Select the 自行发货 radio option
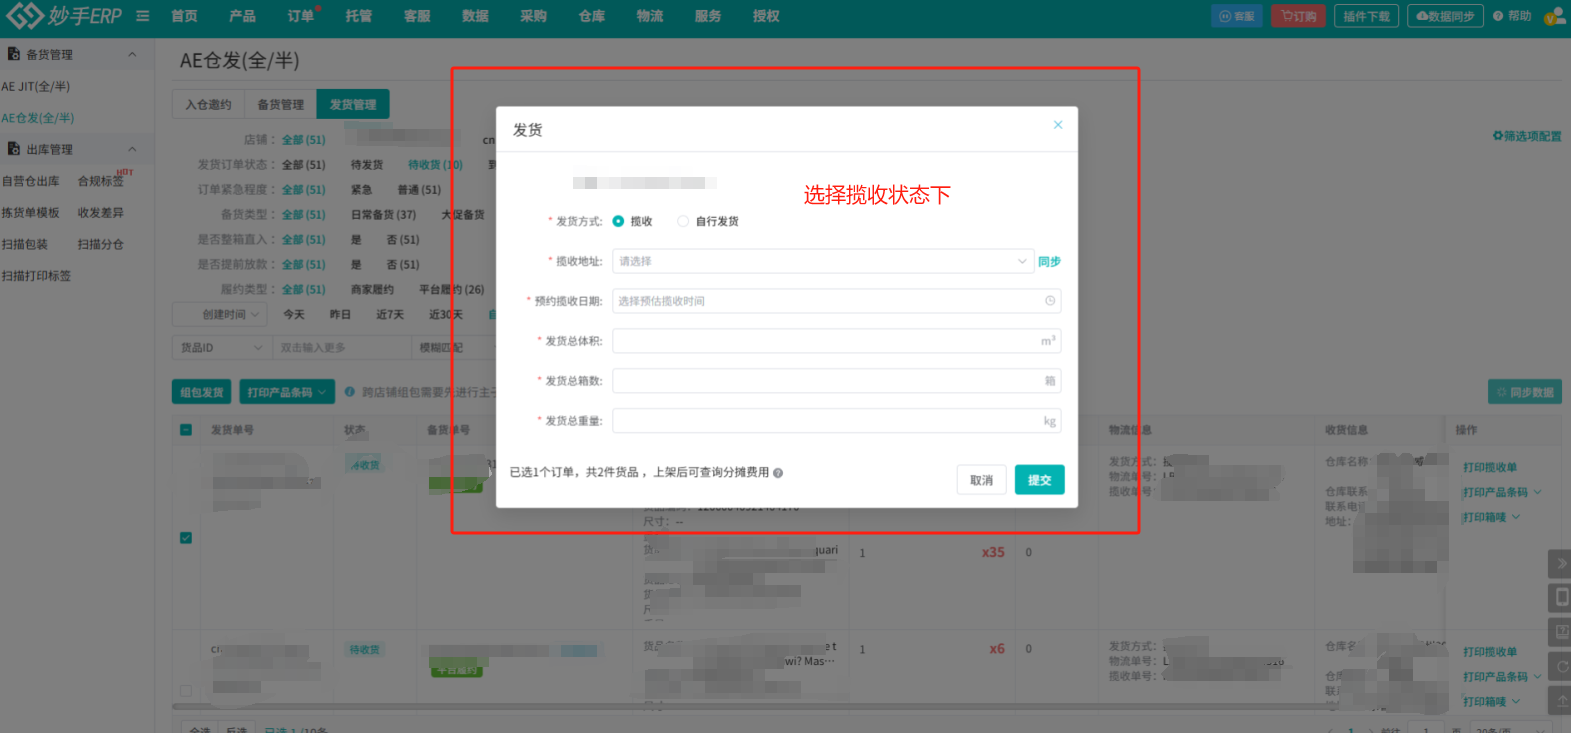 pyautogui.click(x=683, y=221)
